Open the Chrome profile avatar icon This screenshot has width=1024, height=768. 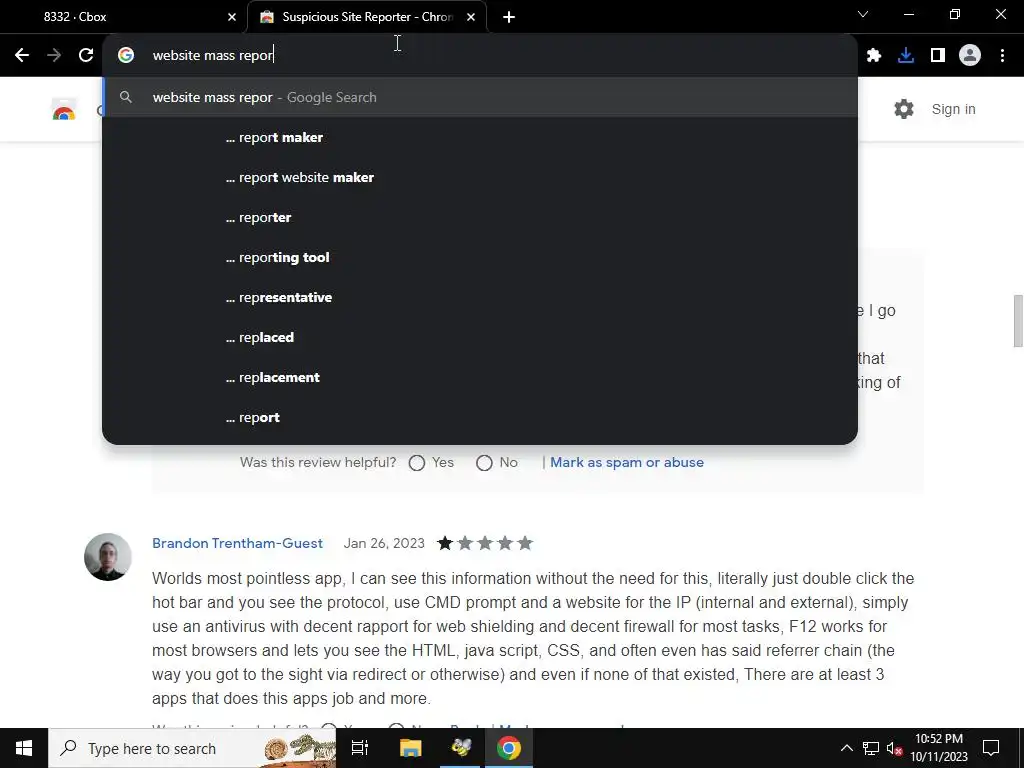(970, 56)
